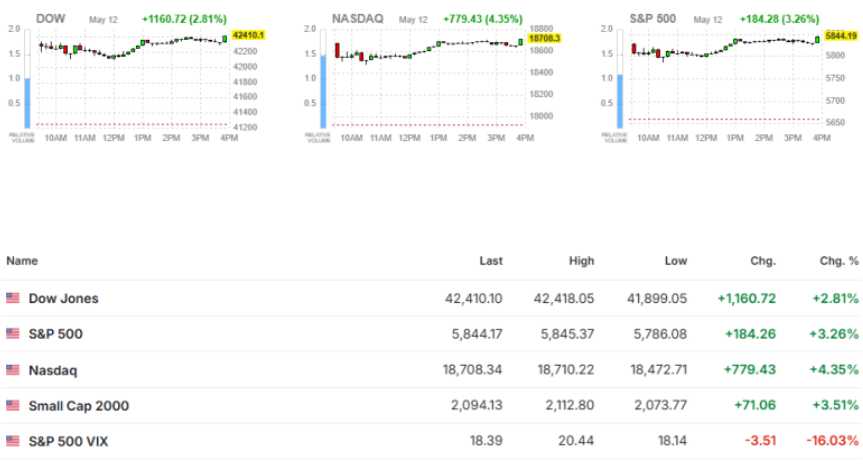The image size is (863, 465).
Task: Click S&P 500 high value 5,845.37
Action: [x=567, y=334]
